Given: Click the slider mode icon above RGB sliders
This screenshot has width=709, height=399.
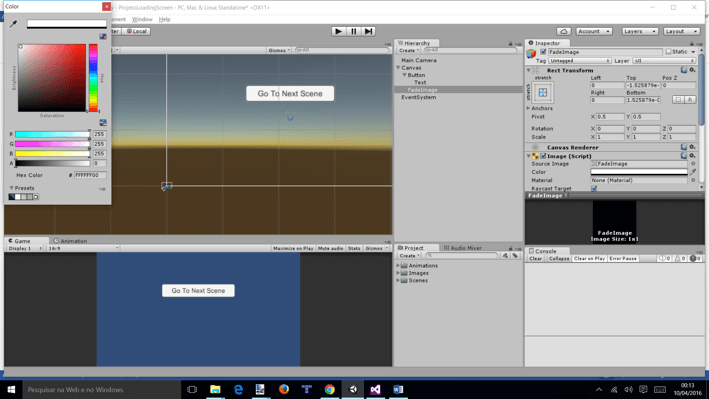Looking at the screenshot, I should [x=103, y=123].
